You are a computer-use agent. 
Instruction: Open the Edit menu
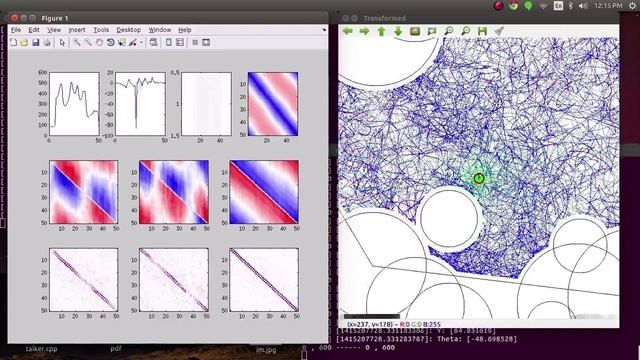[34, 30]
